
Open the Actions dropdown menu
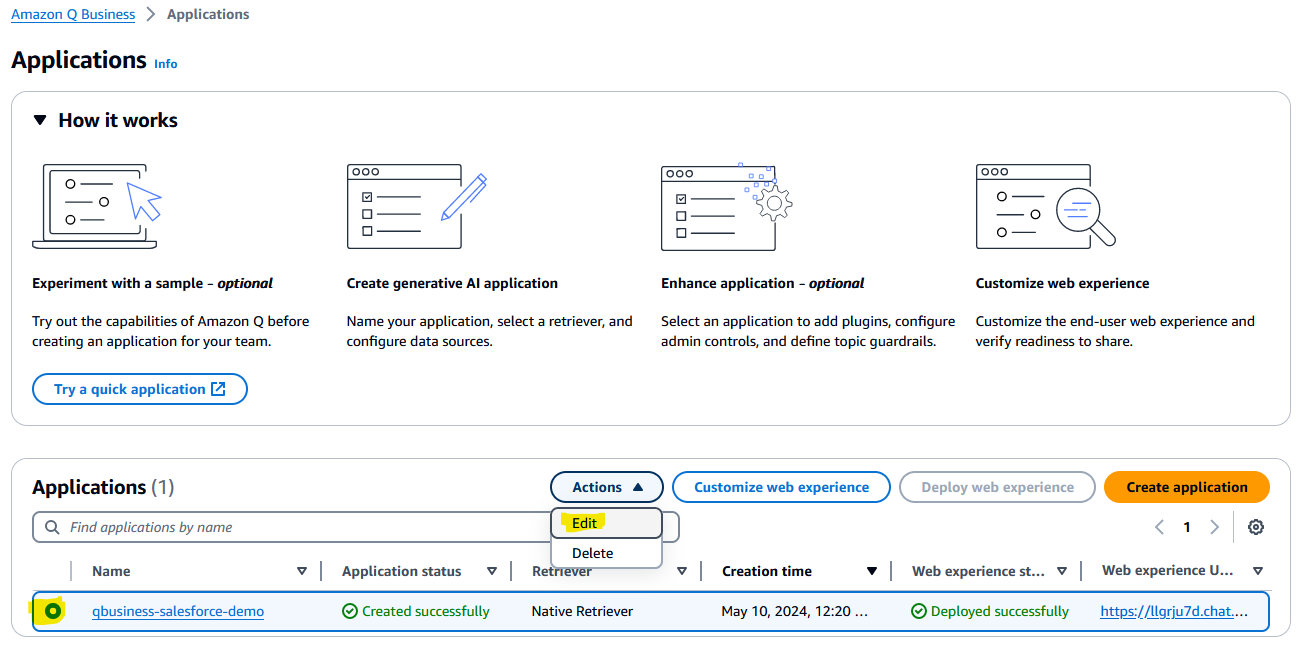click(x=607, y=487)
